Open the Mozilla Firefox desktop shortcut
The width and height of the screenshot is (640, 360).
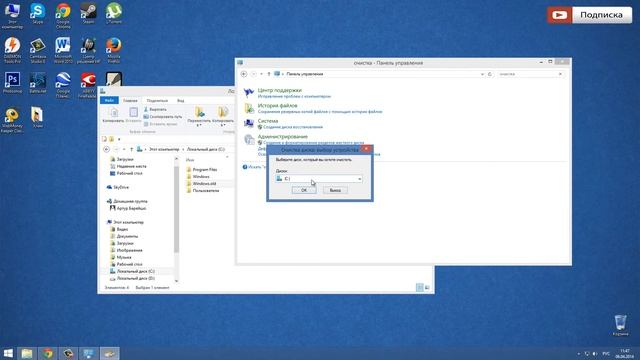tap(113, 50)
